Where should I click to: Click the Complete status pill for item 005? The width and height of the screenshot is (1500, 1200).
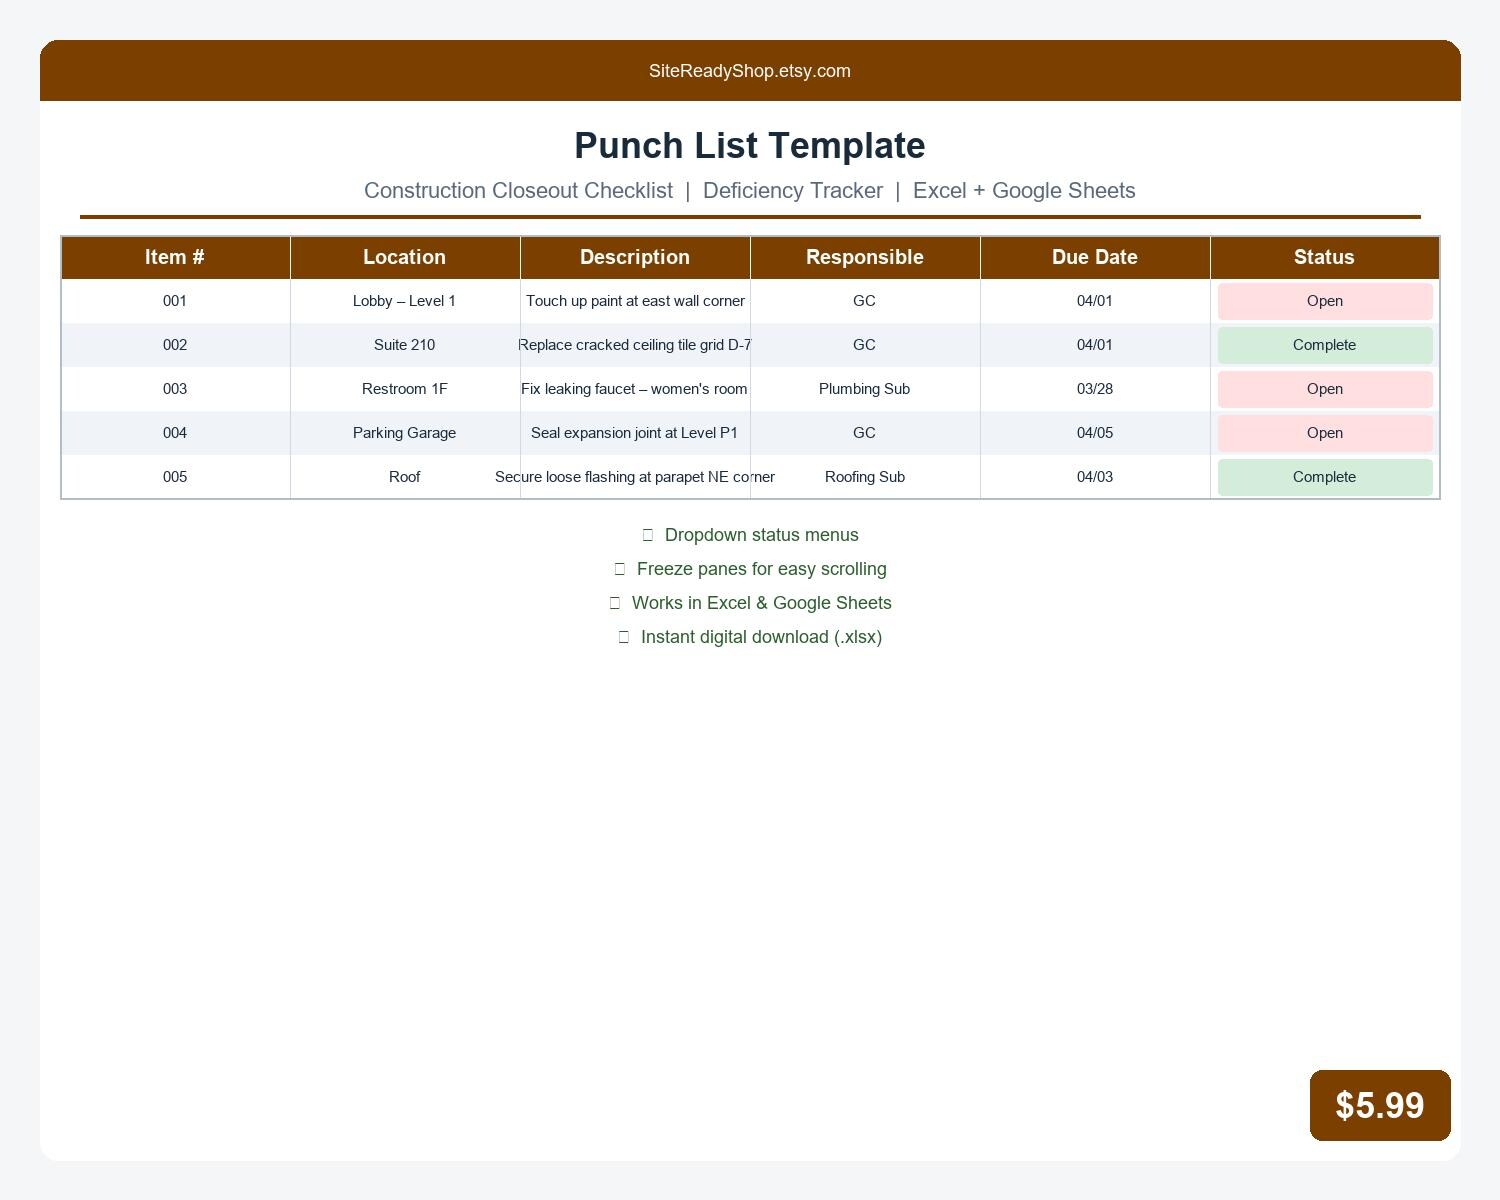[1325, 477]
